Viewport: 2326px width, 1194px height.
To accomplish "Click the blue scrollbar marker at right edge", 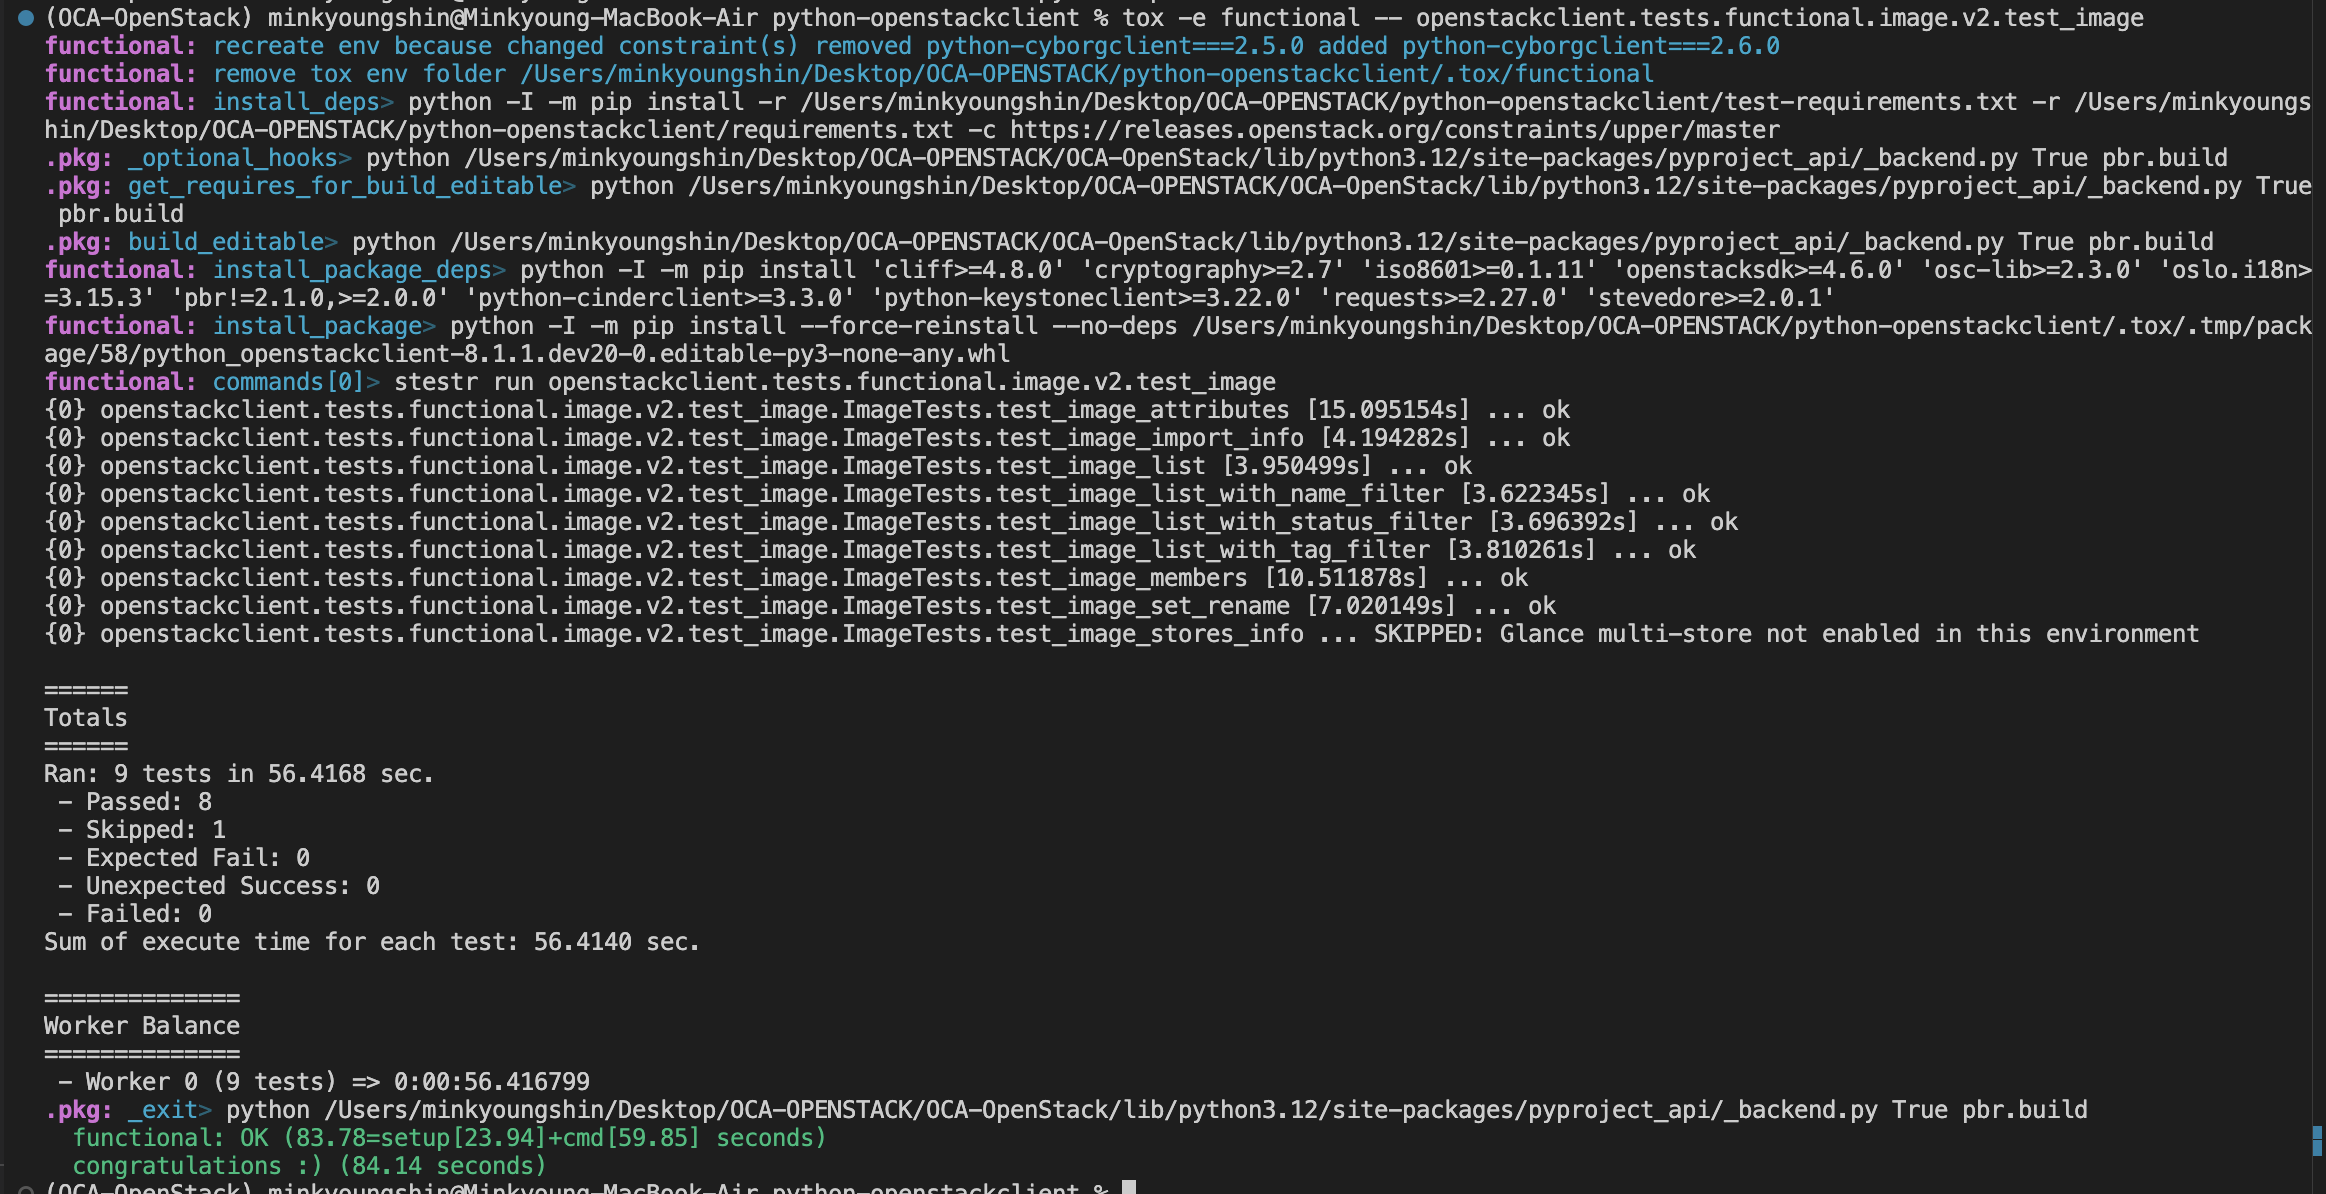I will (x=2316, y=1141).
